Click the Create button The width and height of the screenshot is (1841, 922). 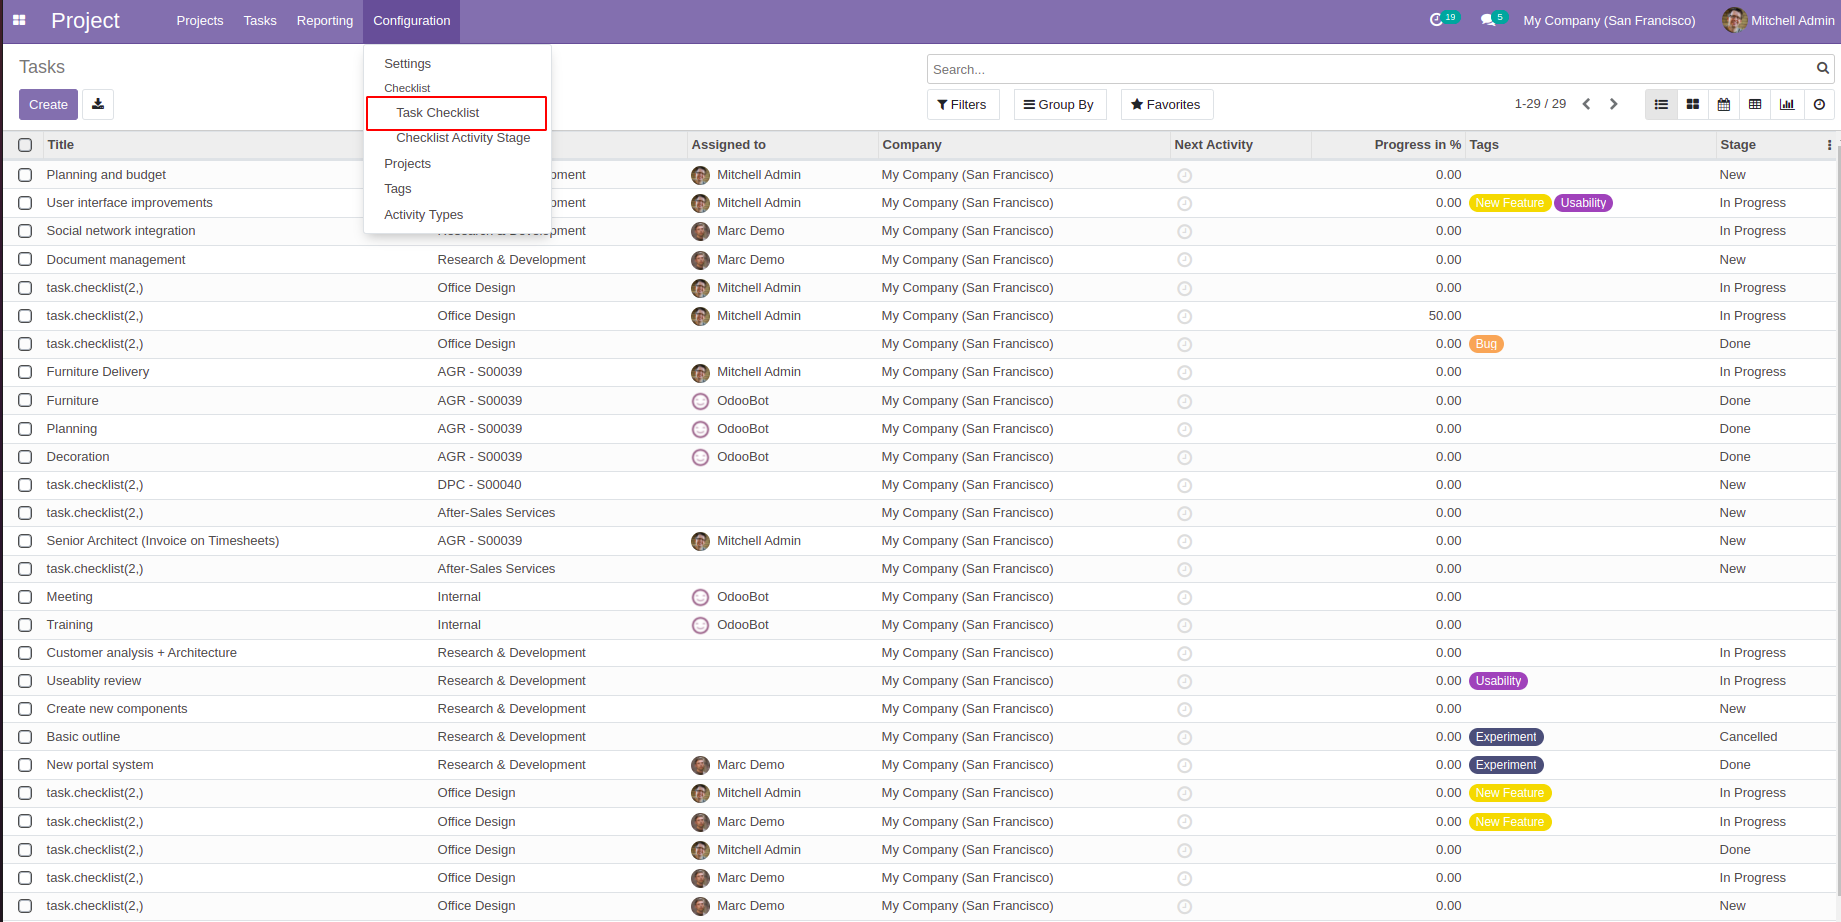[48, 104]
